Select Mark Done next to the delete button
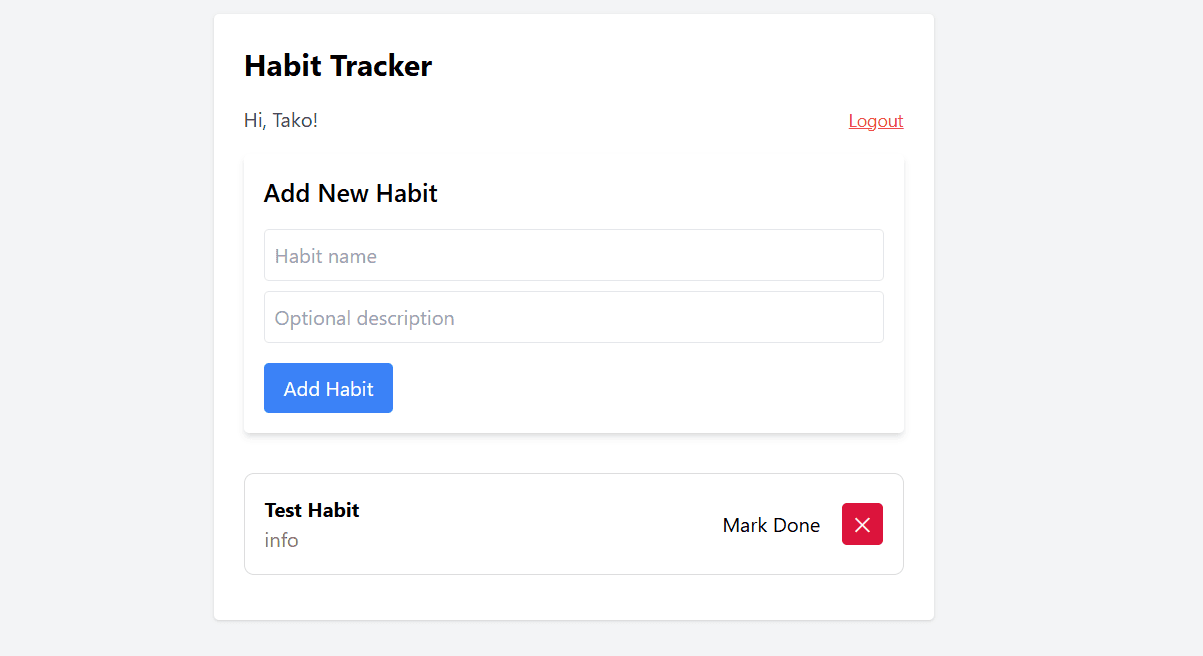Screen dimensions: 1203x656 771,524
